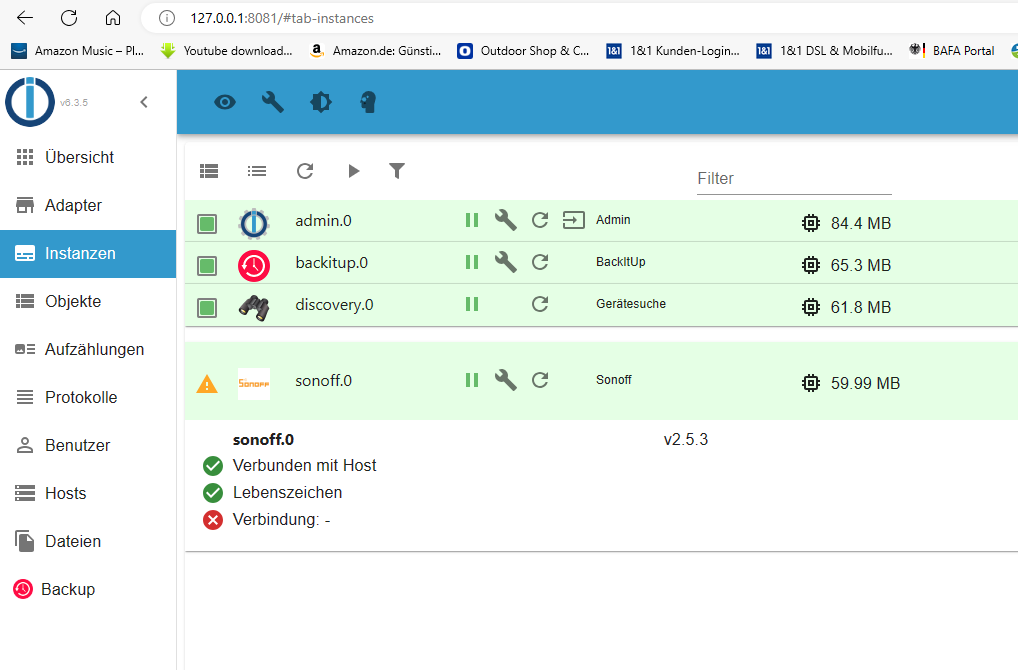Viewport: 1018px width, 670px height.
Task: Open Protokolle in sidebar
Action: pyautogui.click(x=88, y=397)
